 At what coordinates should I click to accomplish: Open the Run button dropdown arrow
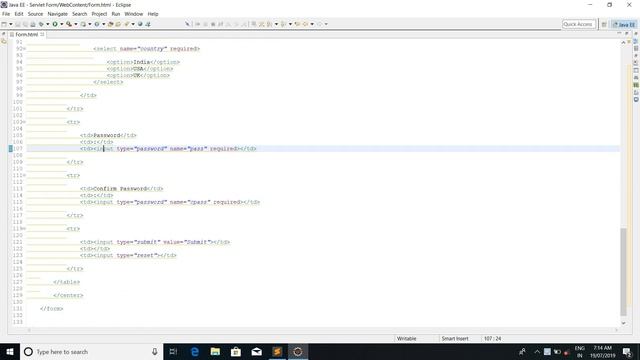pyautogui.click(x=62, y=24)
